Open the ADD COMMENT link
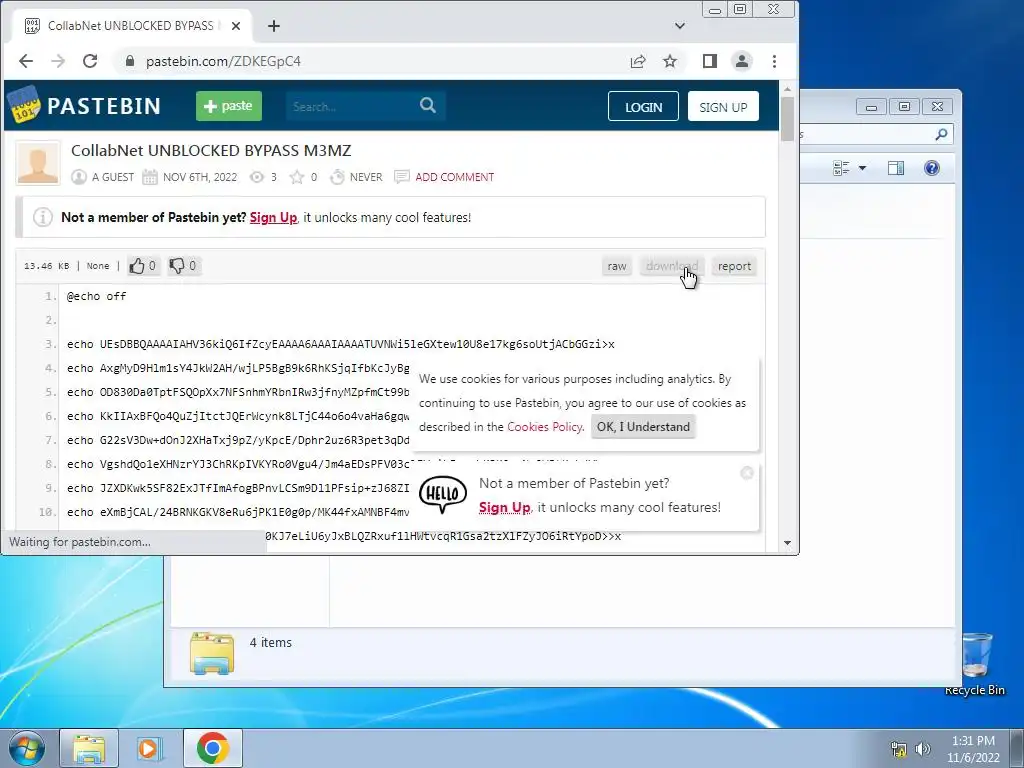1024x768 pixels. (x=455, y=177)
